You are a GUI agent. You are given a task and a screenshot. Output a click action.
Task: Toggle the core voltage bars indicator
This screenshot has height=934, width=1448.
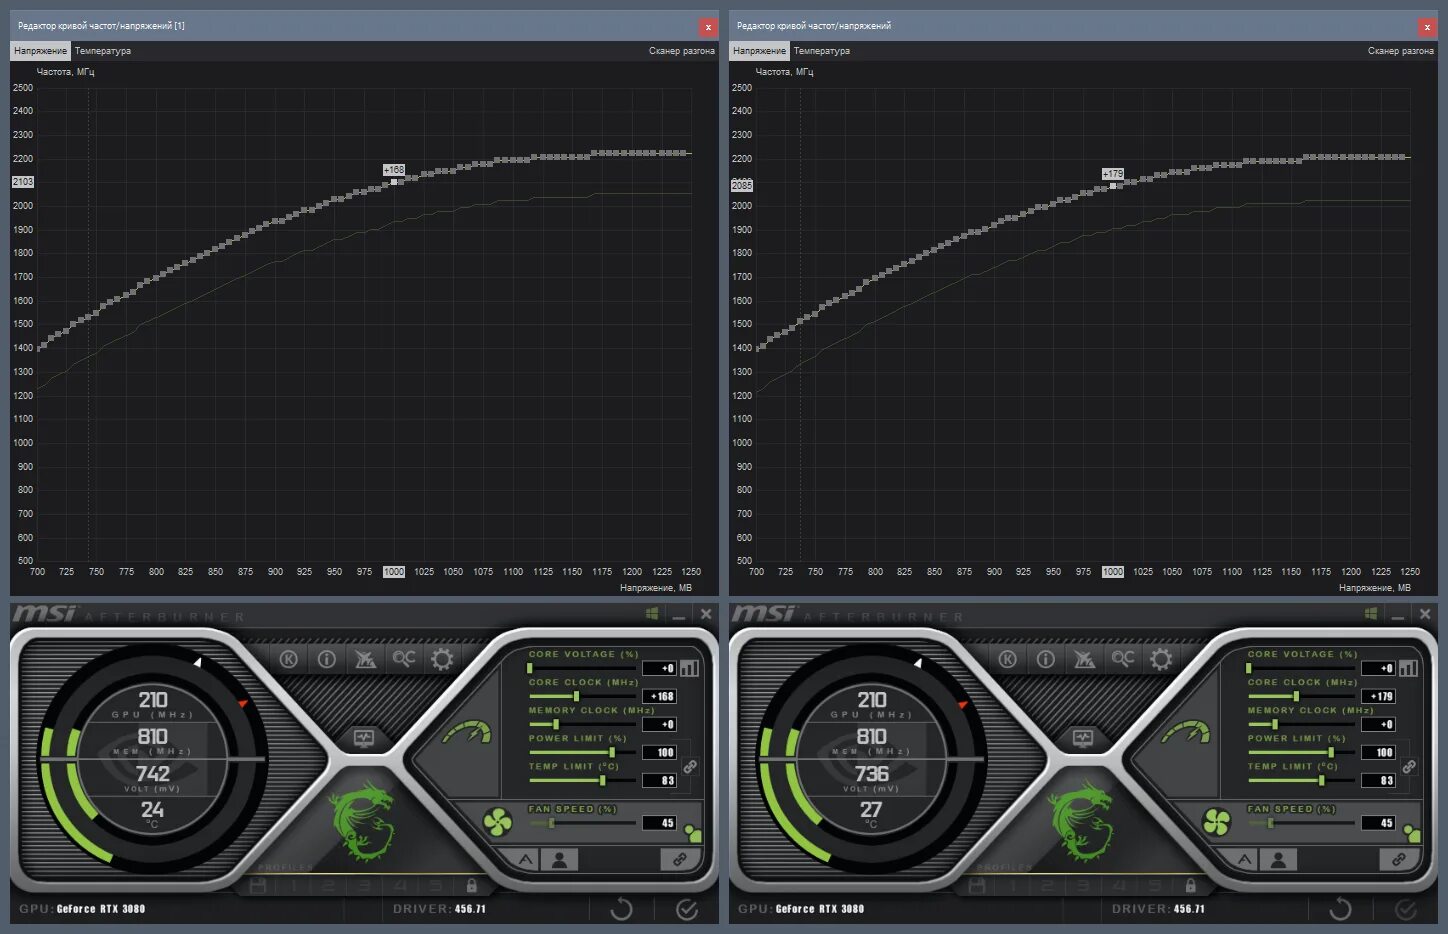(x=690, y=666)
